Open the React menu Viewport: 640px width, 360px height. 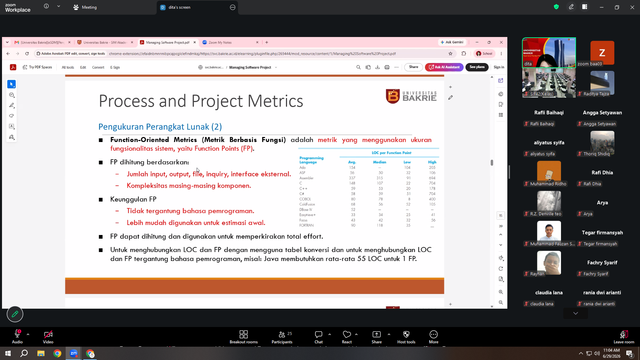347,336
